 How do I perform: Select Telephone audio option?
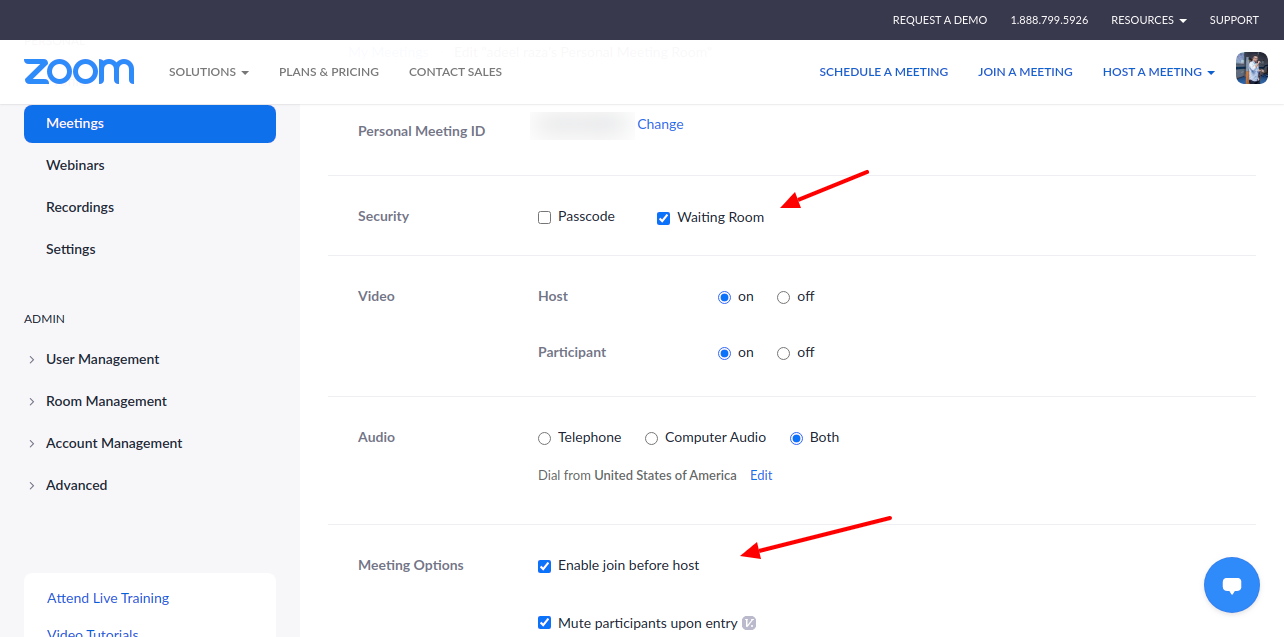point(544,438)
